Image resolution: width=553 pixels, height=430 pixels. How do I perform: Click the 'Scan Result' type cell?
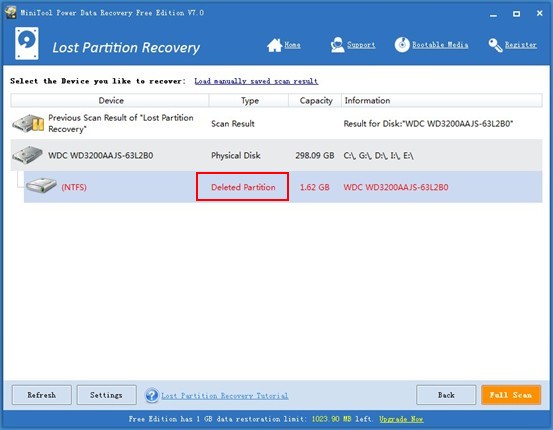click(233, 123)
